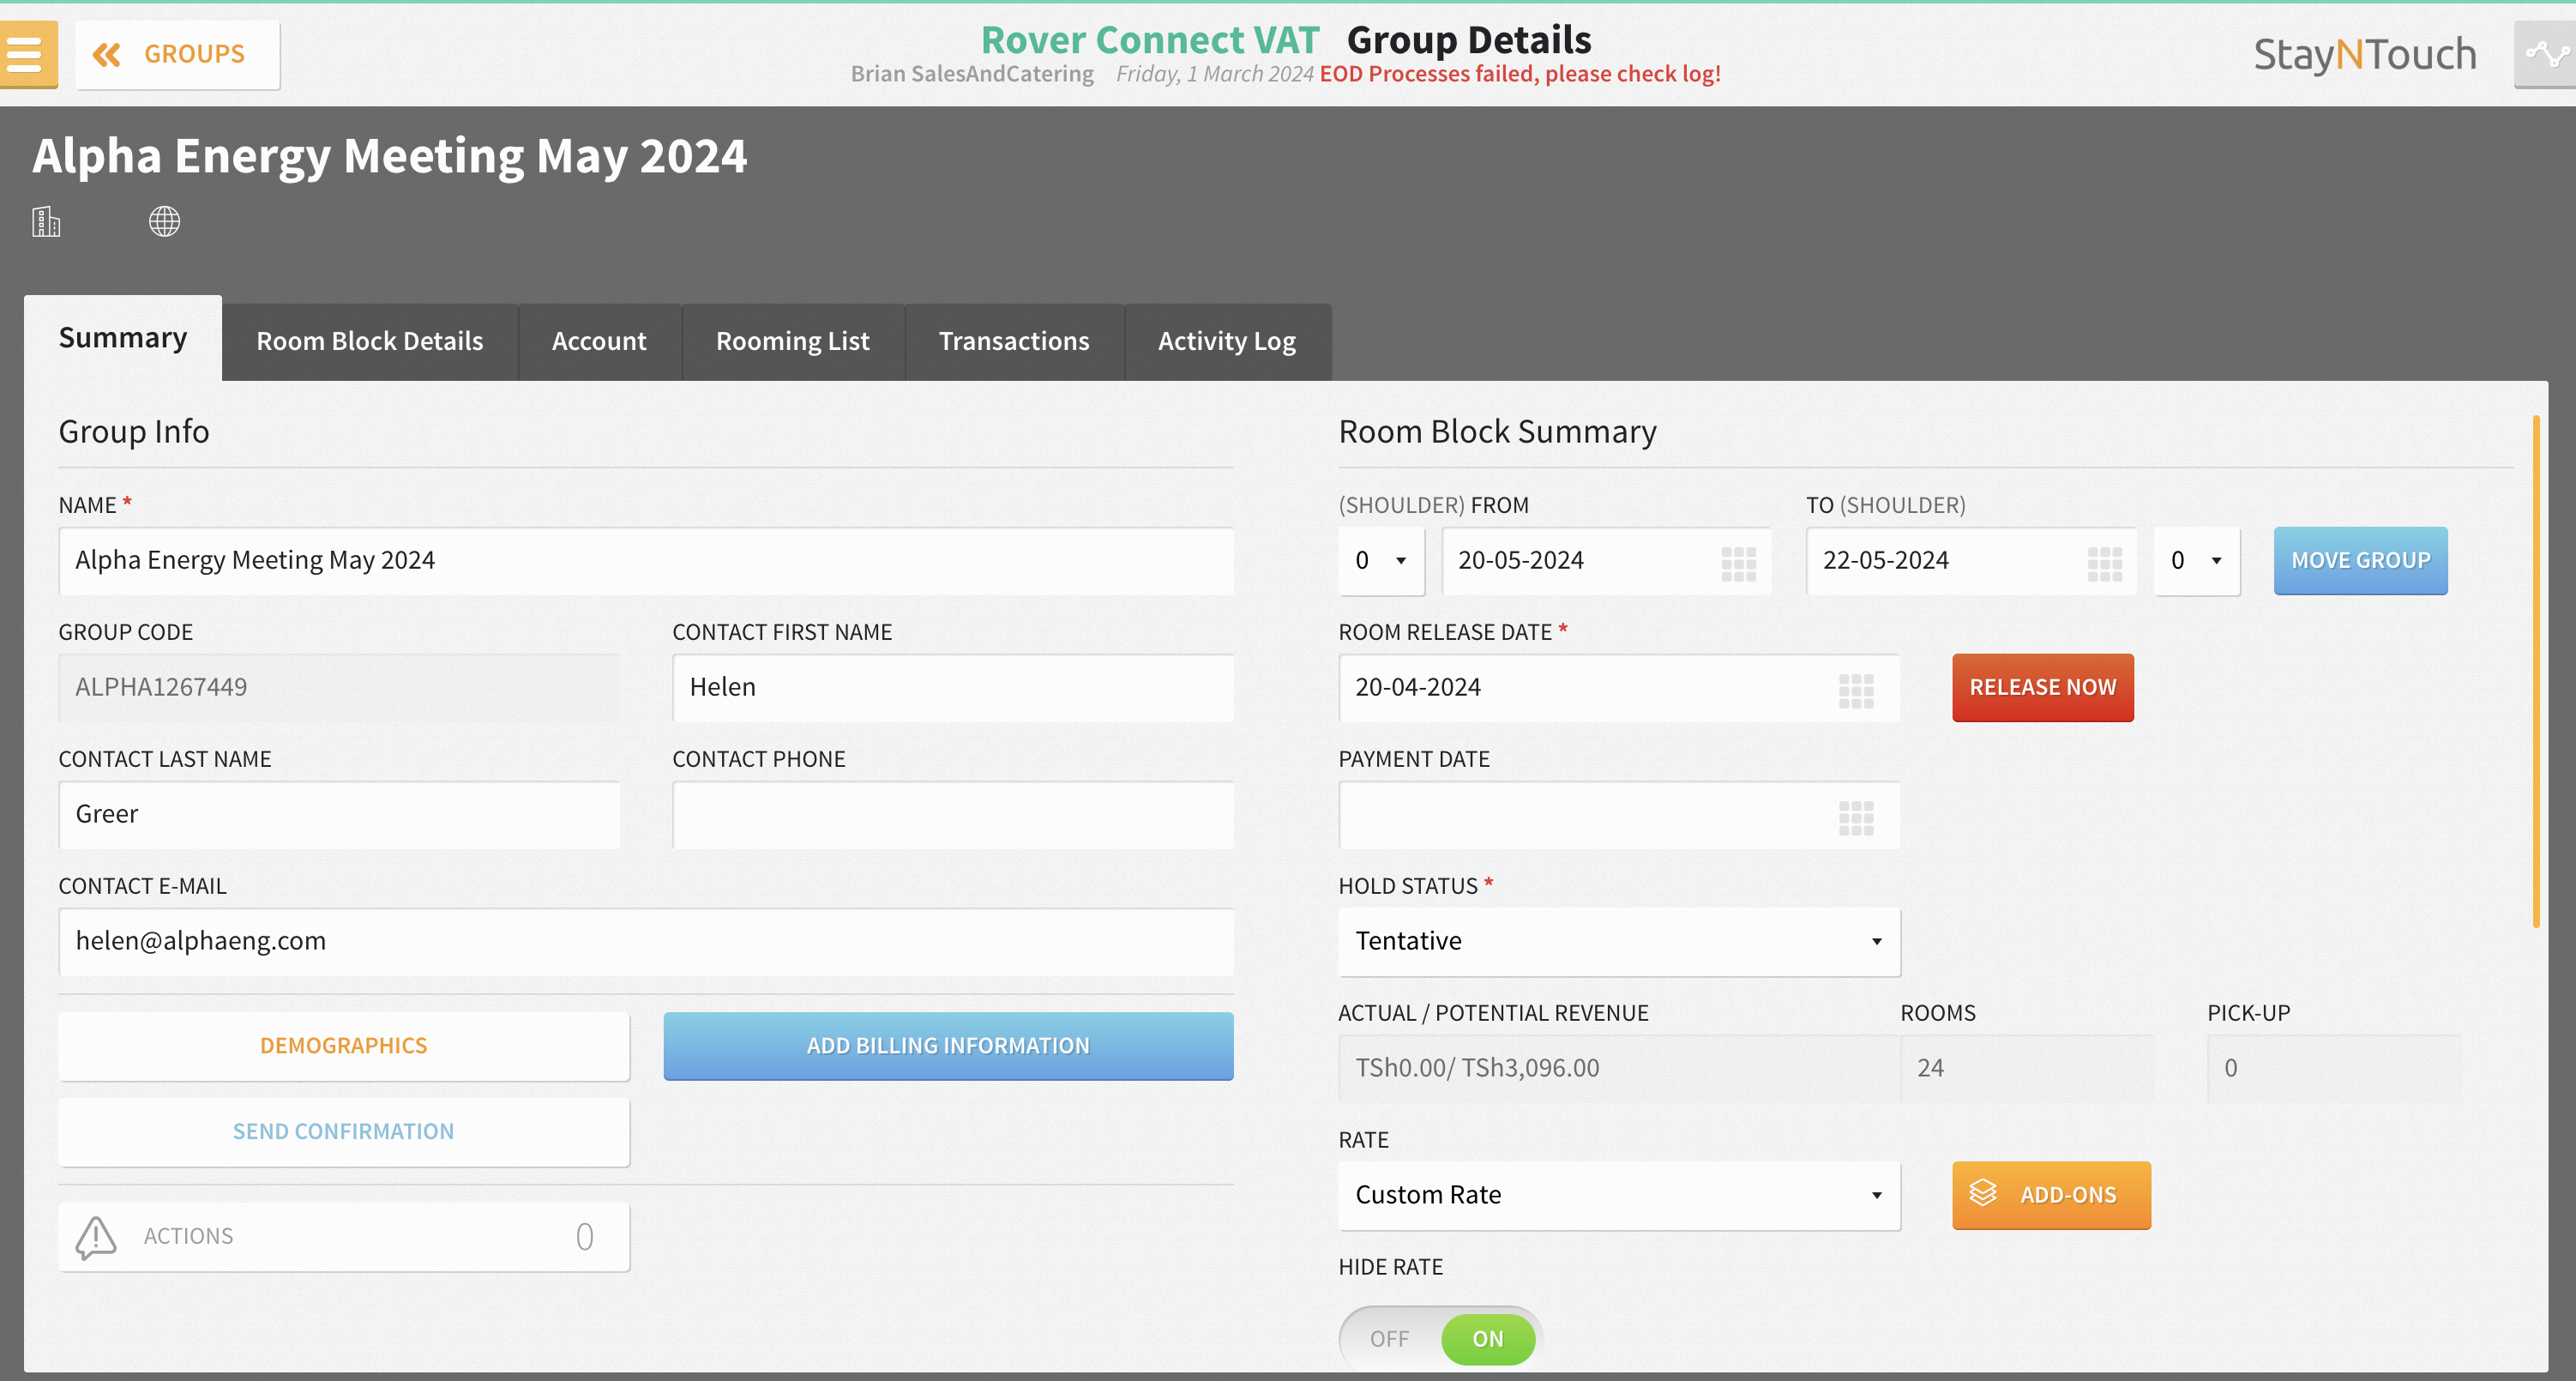Open the Activity Log tab
2576x1381 pixels.
click(1226, 341)
